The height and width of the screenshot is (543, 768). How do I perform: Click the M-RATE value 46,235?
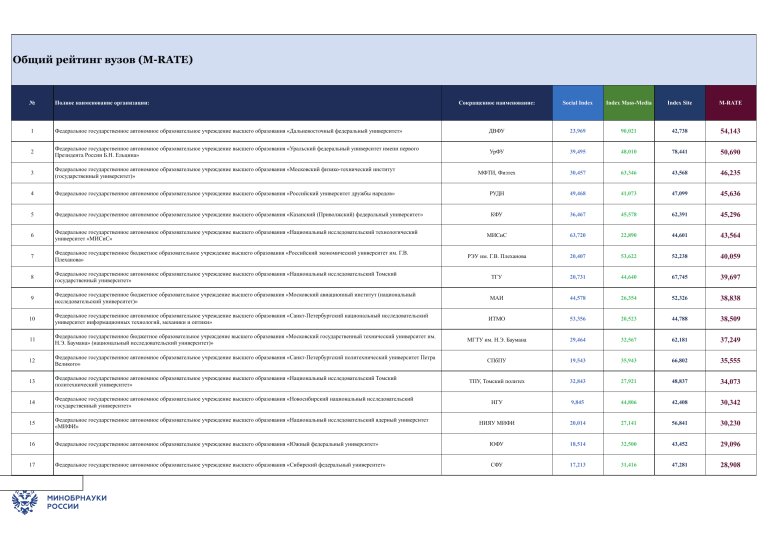tap(730, 173)
